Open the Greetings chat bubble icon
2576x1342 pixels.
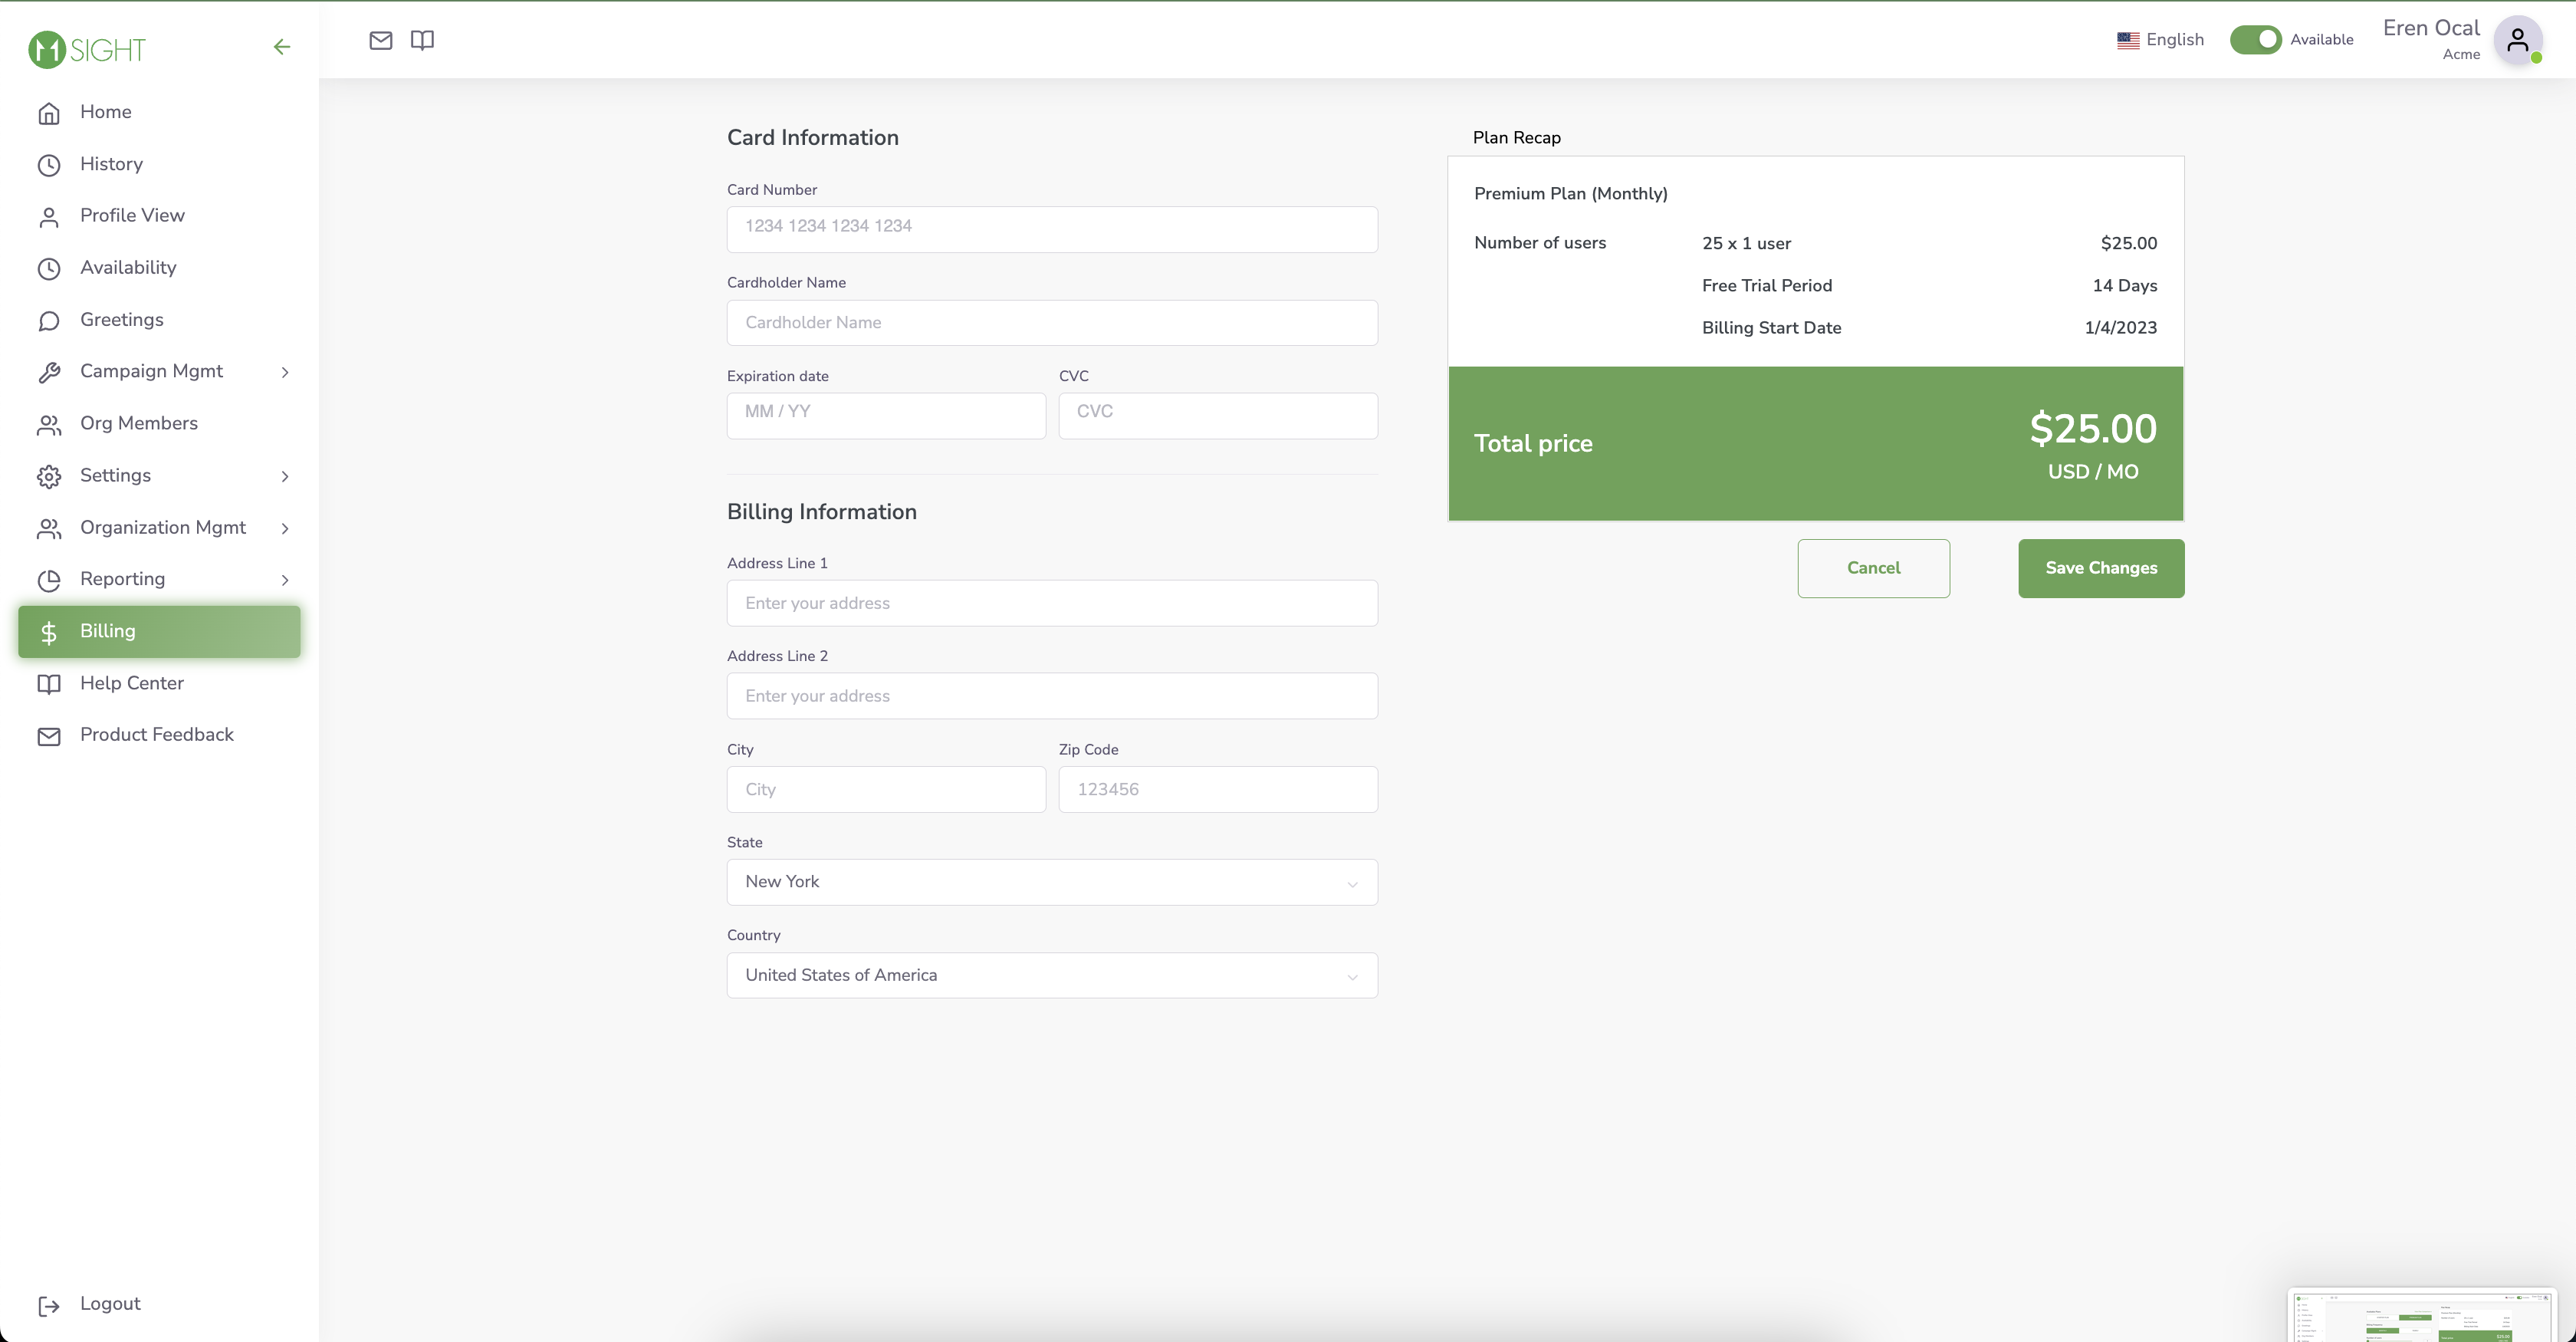pos(50,320)
